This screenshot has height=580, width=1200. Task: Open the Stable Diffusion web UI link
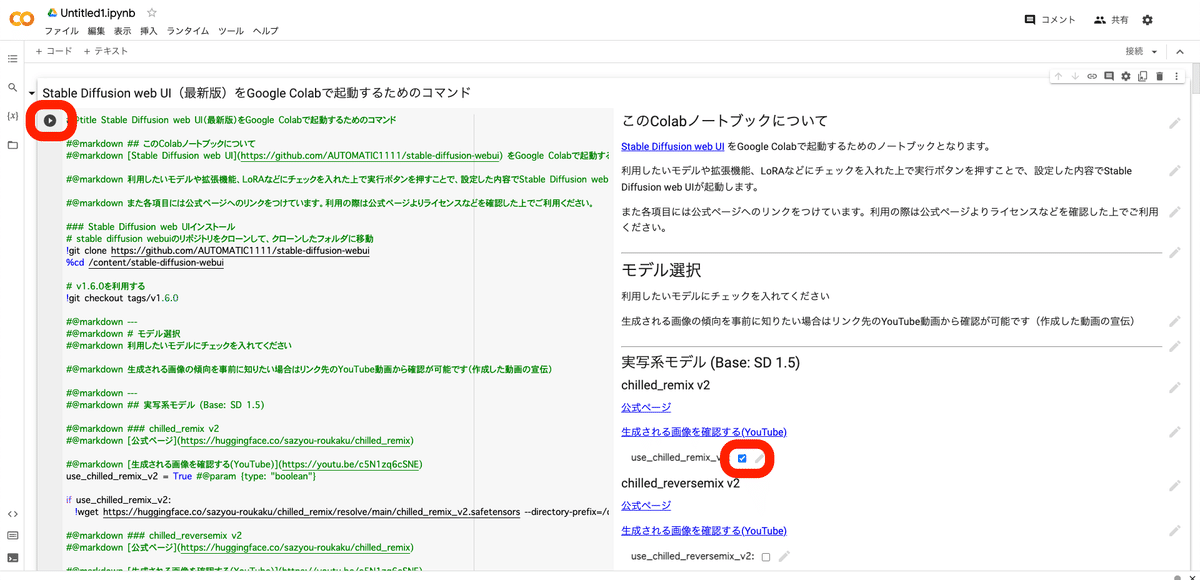[x=672, y=146]
